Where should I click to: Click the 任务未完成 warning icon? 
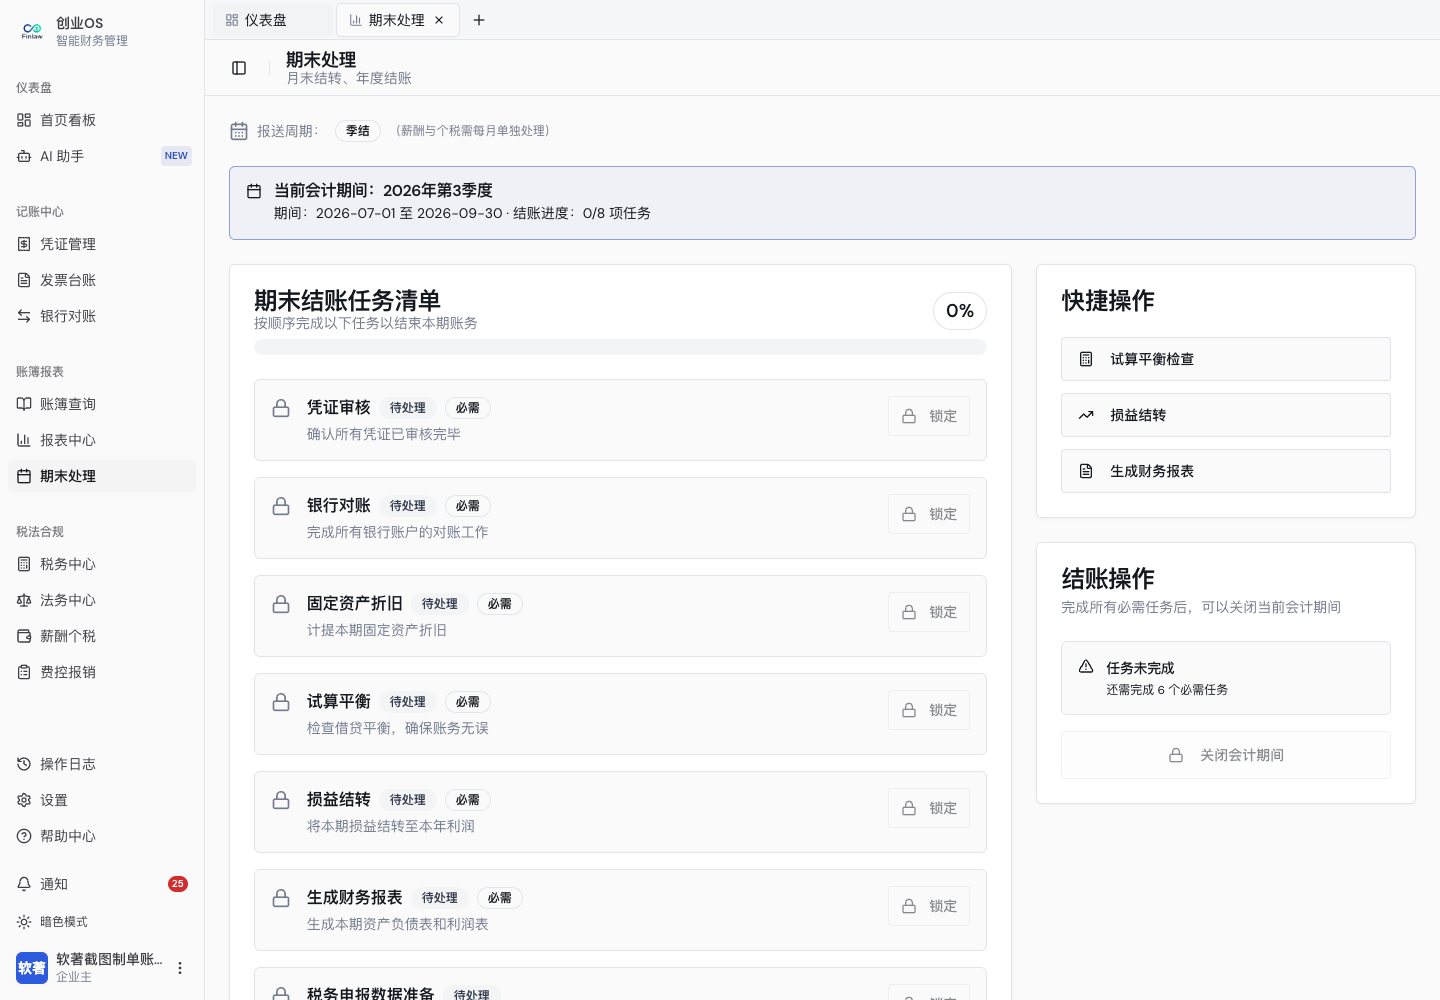pyautogui.click(x=1086, y=667)
